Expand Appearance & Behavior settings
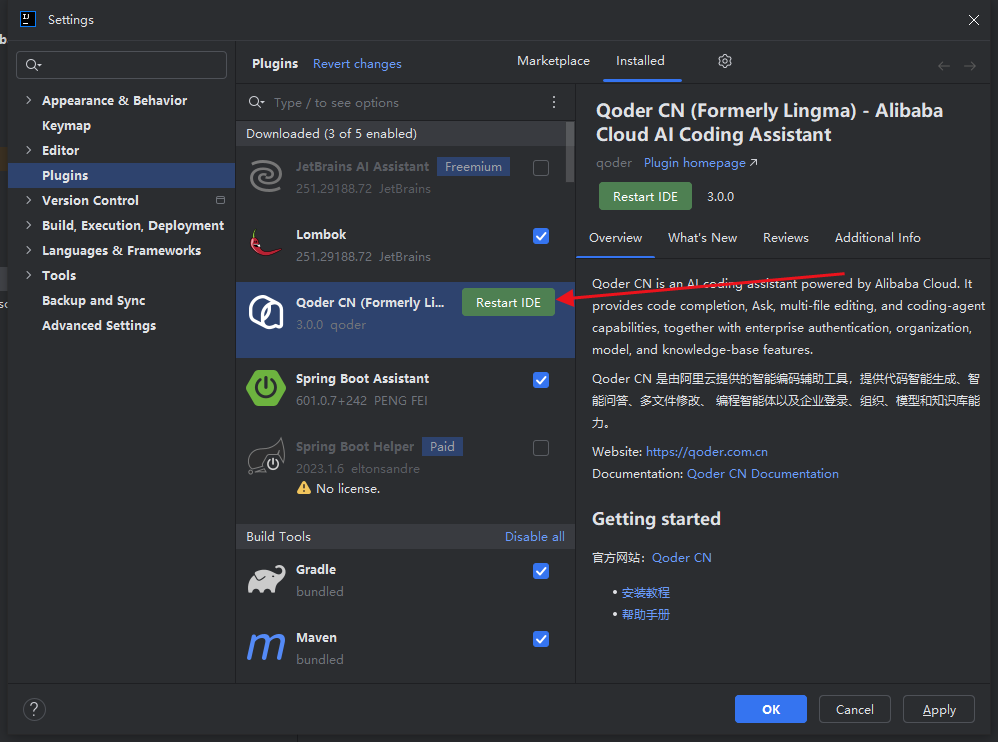 28,100
